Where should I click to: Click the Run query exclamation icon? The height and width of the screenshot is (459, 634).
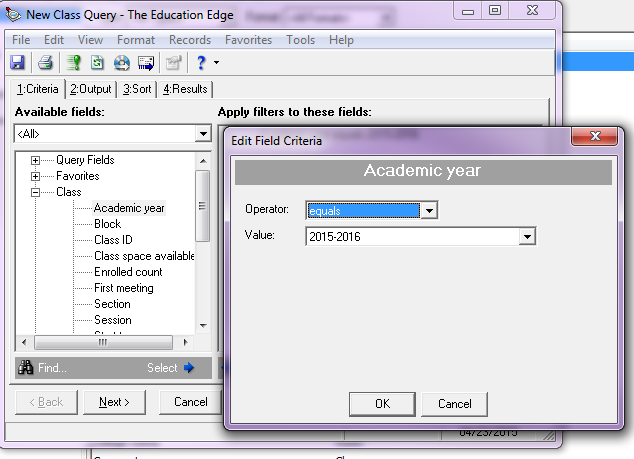coord(74,63)
